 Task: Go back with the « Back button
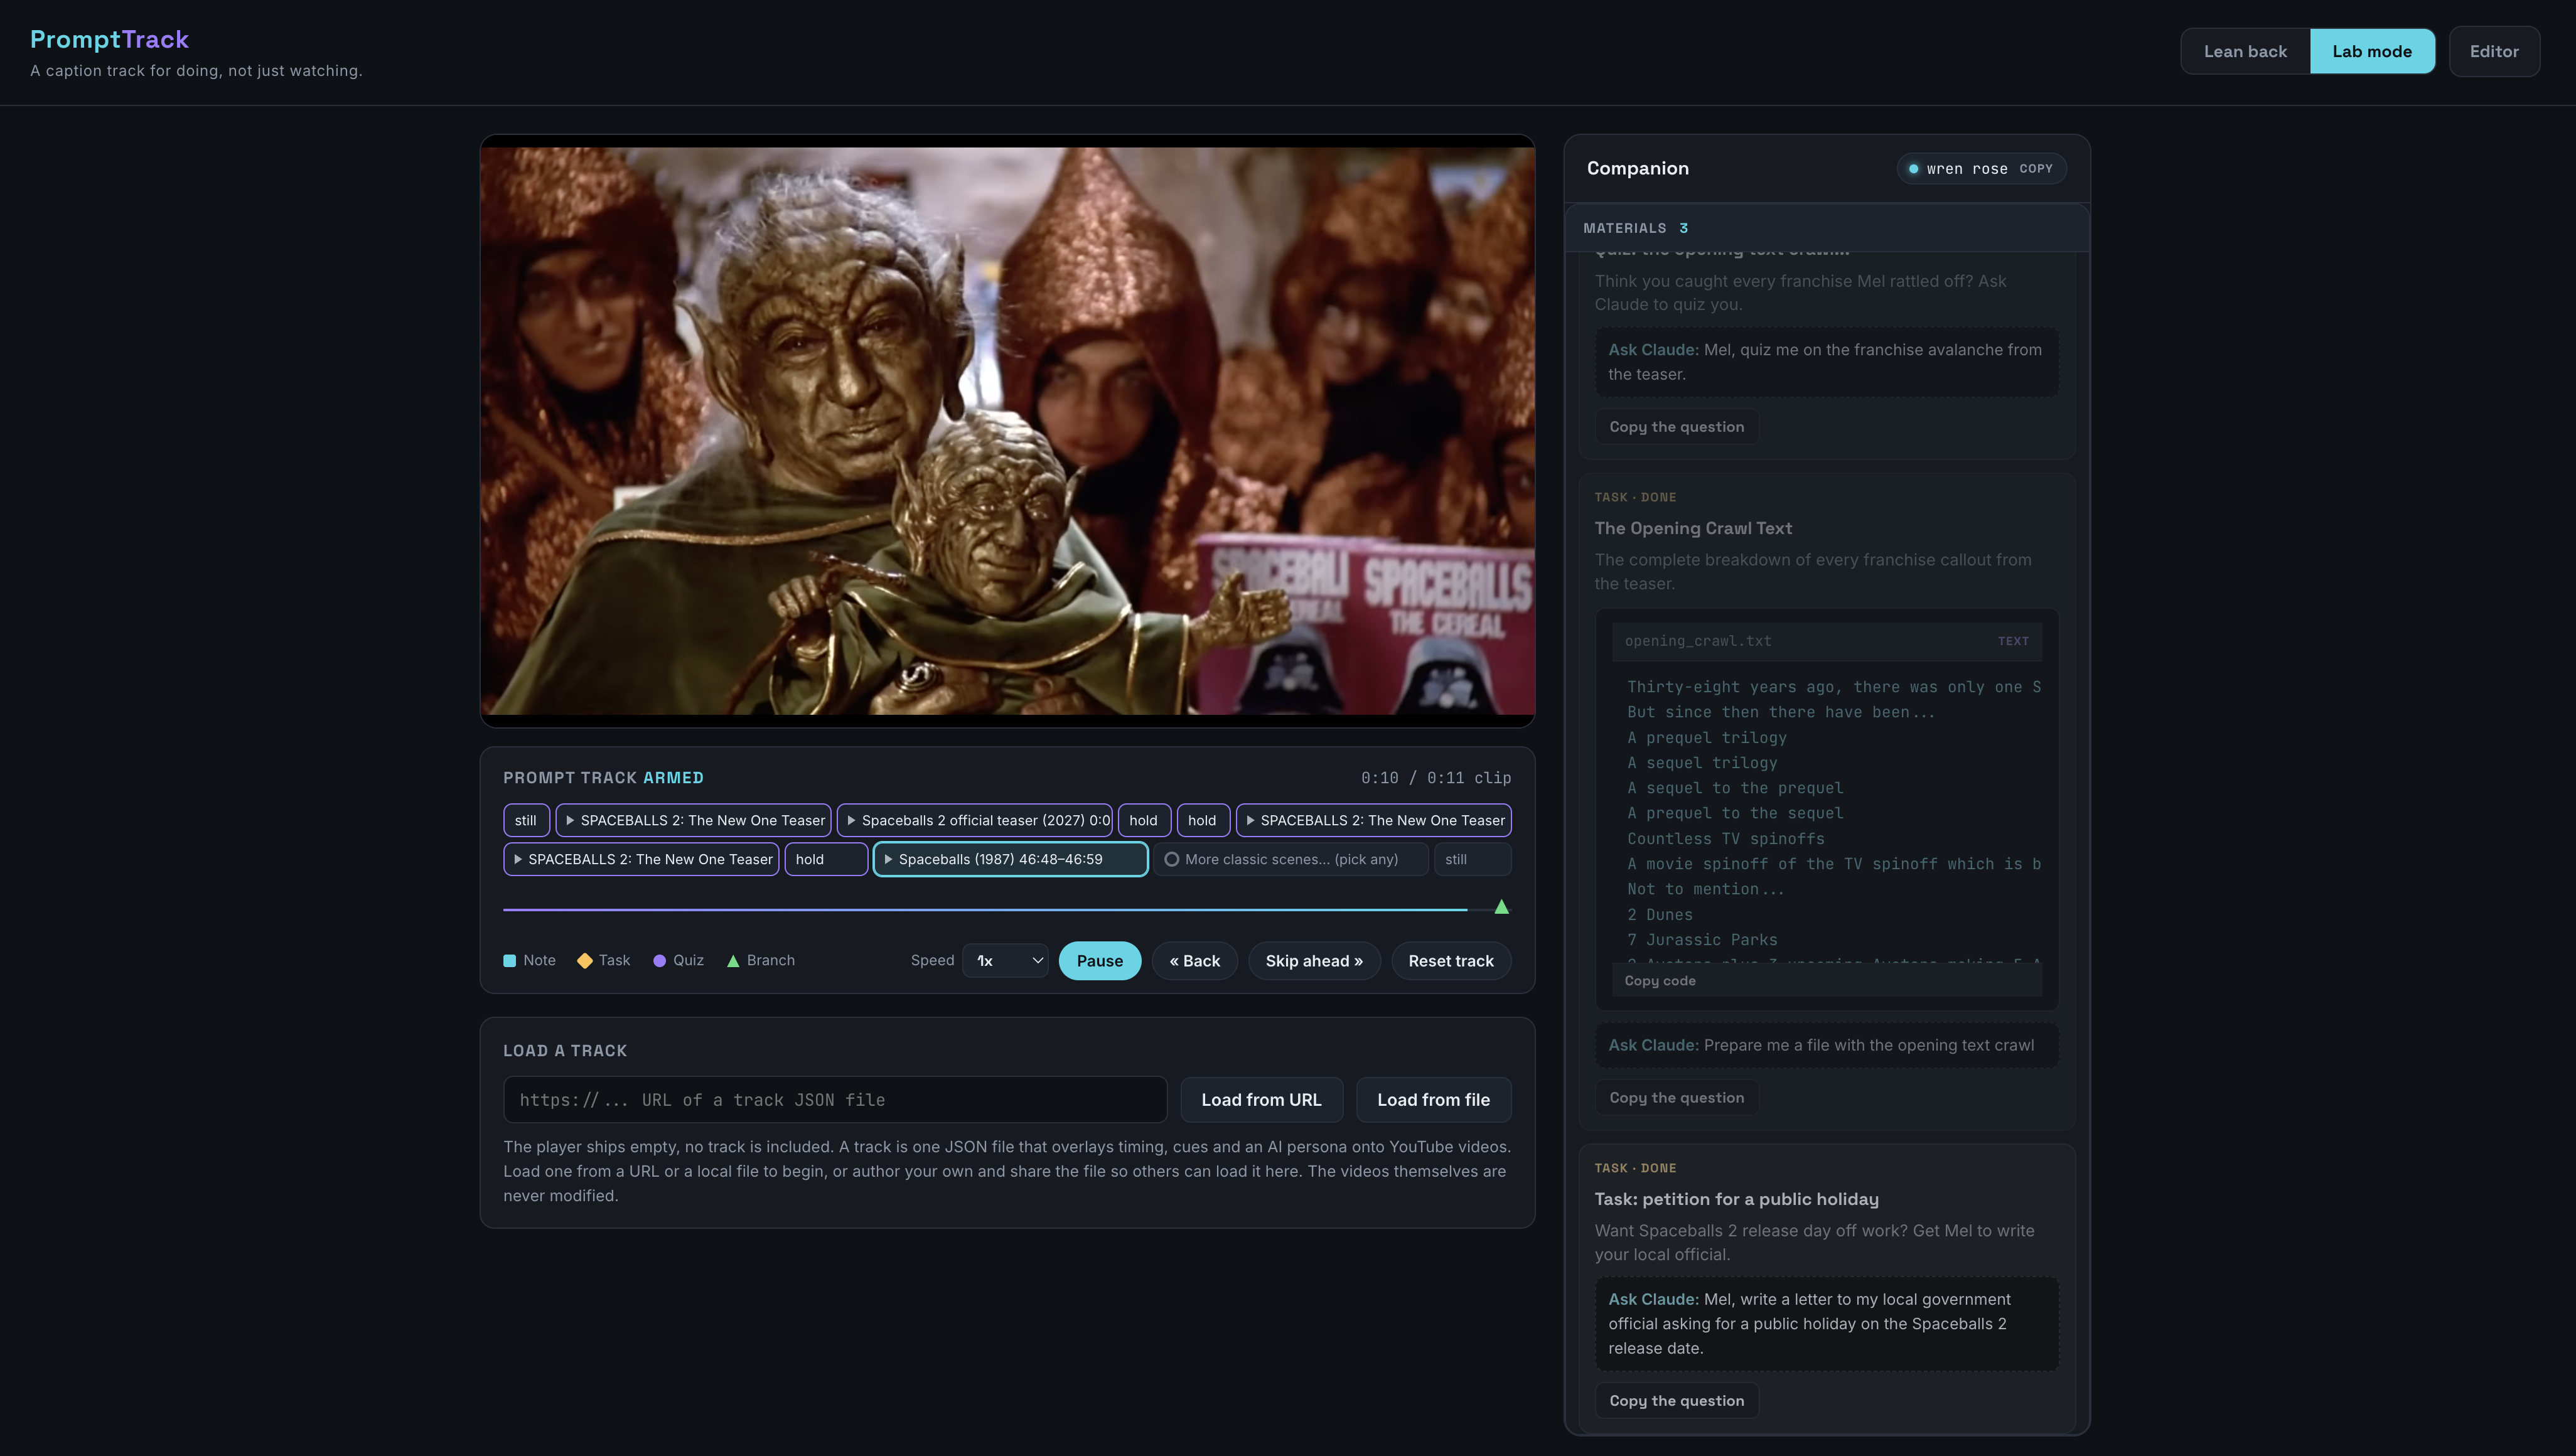pyautogui.click(x=1194, y=960)
